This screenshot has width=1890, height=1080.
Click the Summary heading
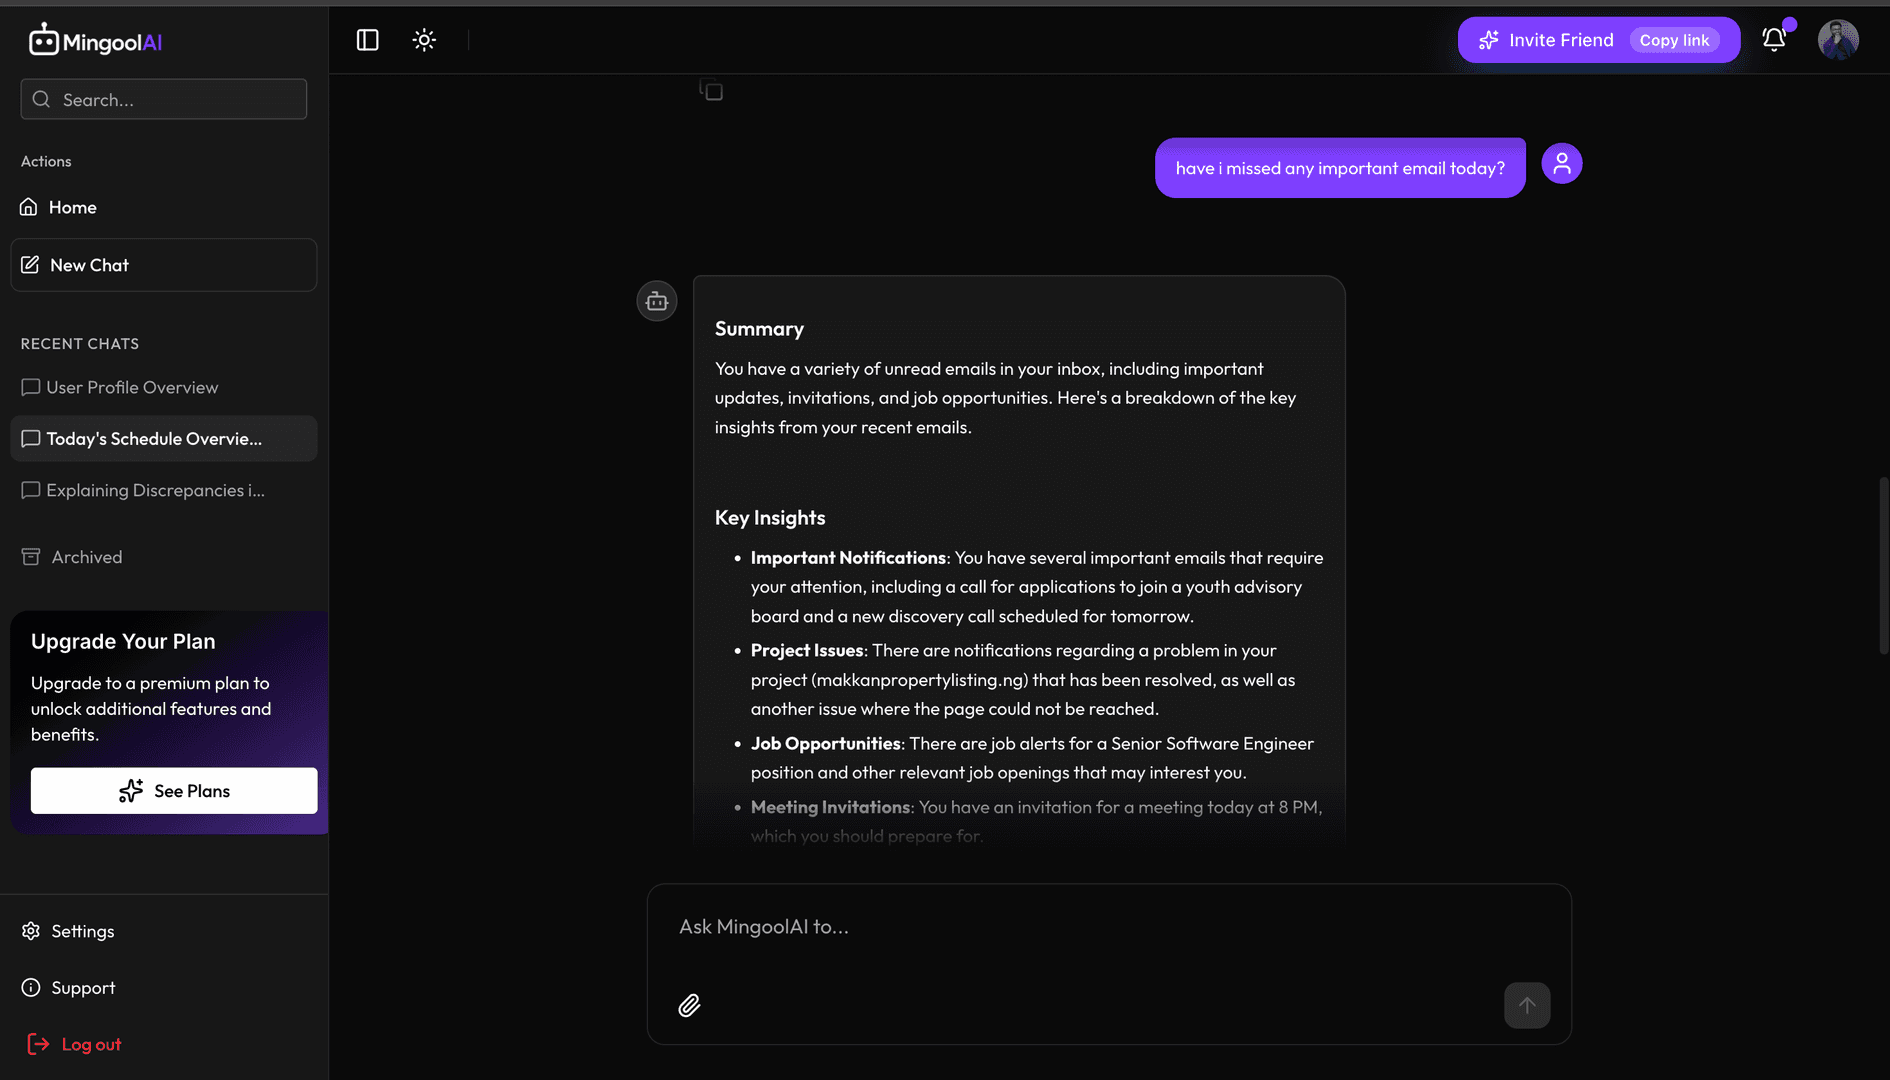(759, 329)
